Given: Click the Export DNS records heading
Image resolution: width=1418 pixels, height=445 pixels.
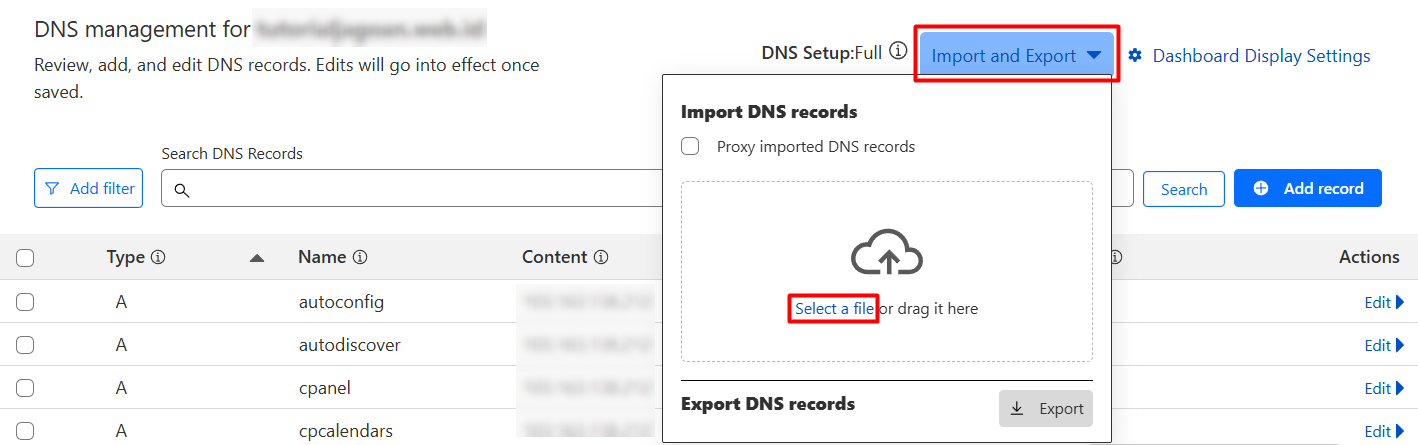Looking at the screenshot, I should [768, 404].
